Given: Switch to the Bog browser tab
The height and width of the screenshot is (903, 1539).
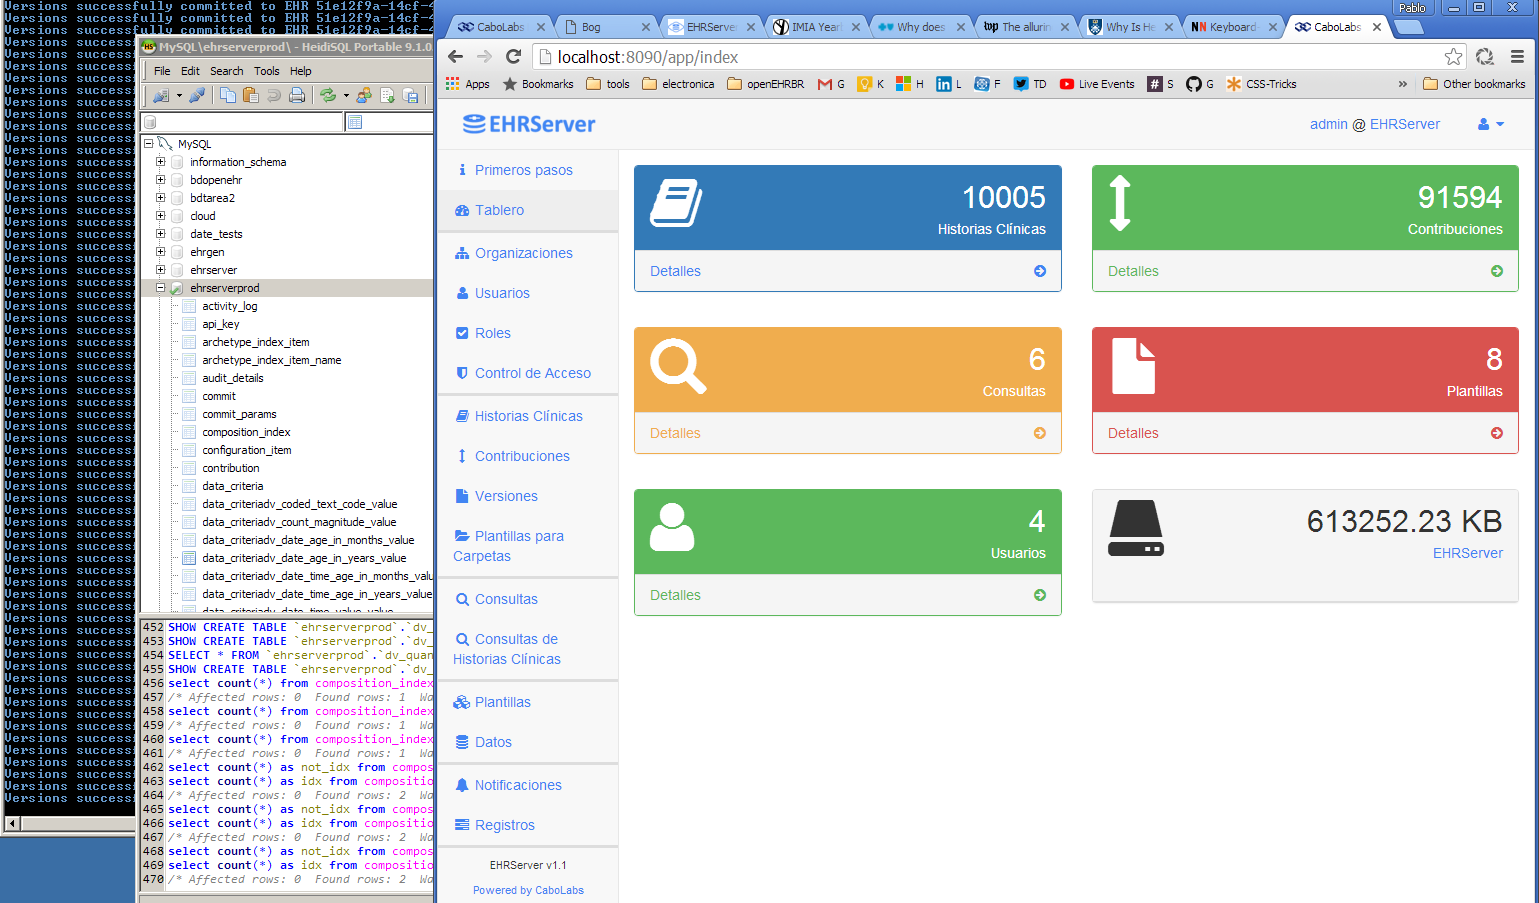Looking at the screenshot, I should (x=606, y=27).
